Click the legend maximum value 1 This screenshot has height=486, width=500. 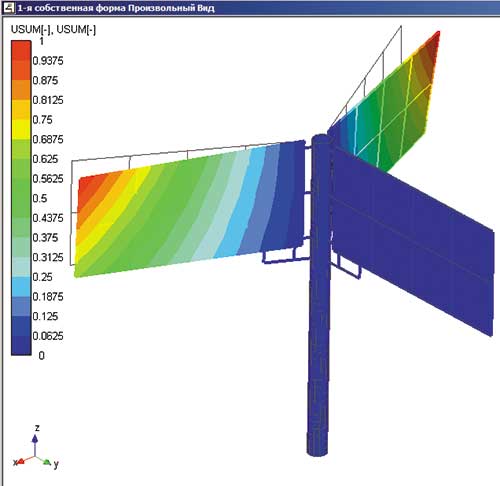41,41
